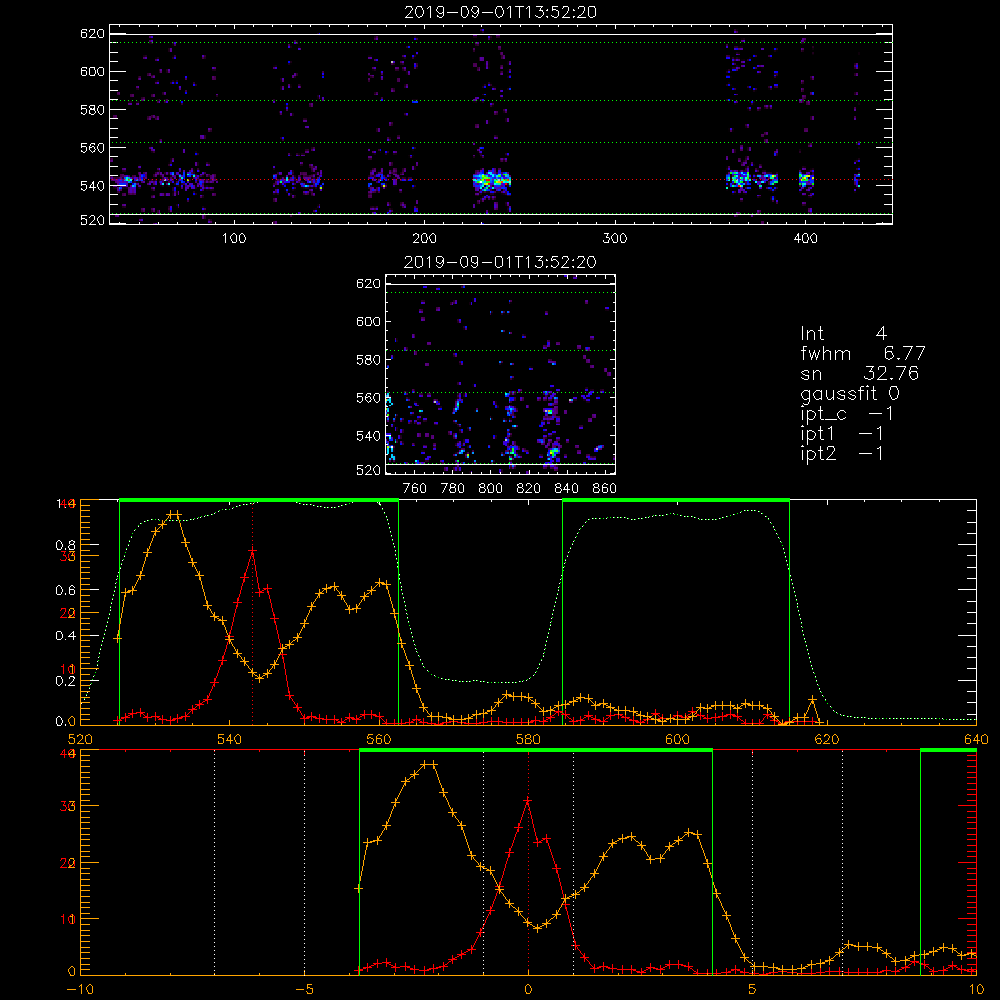
Task: Click x-axis tick label 860 in middle image
Action: tap(605, 489)
